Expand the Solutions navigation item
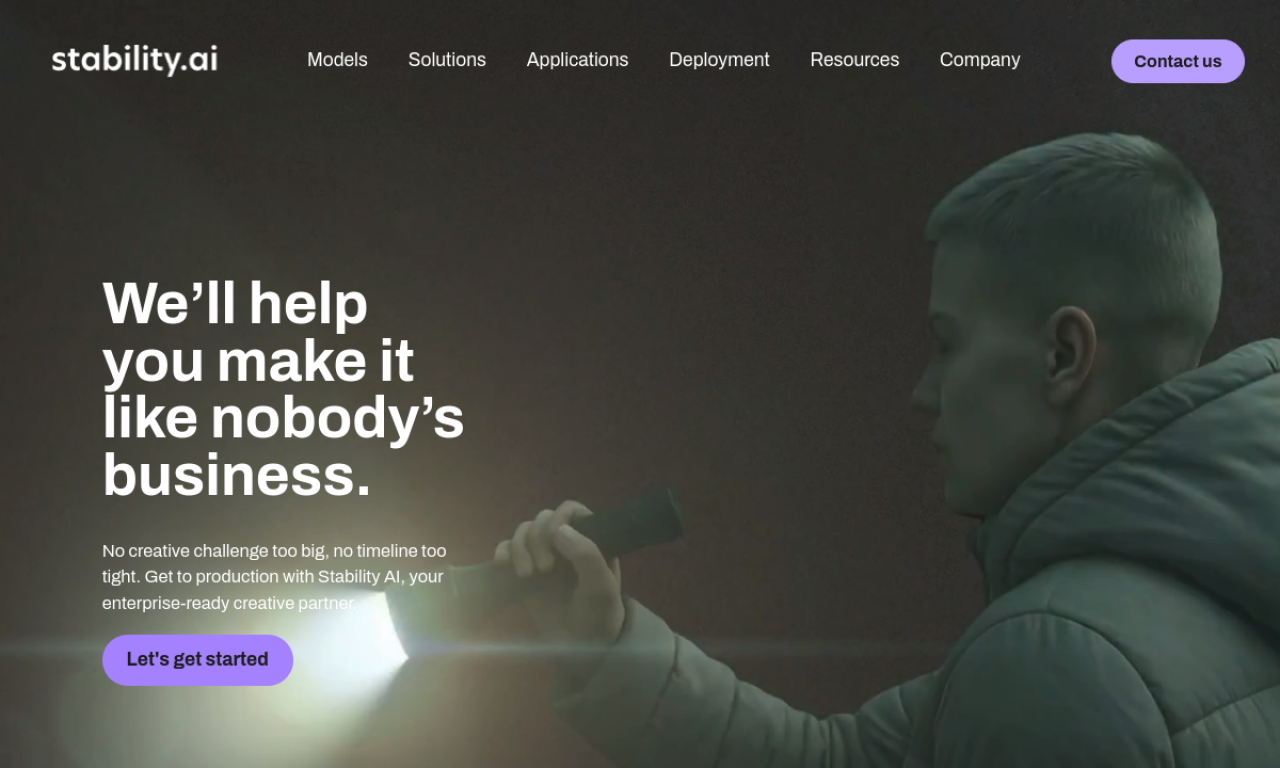 click(x=447, y=60)
